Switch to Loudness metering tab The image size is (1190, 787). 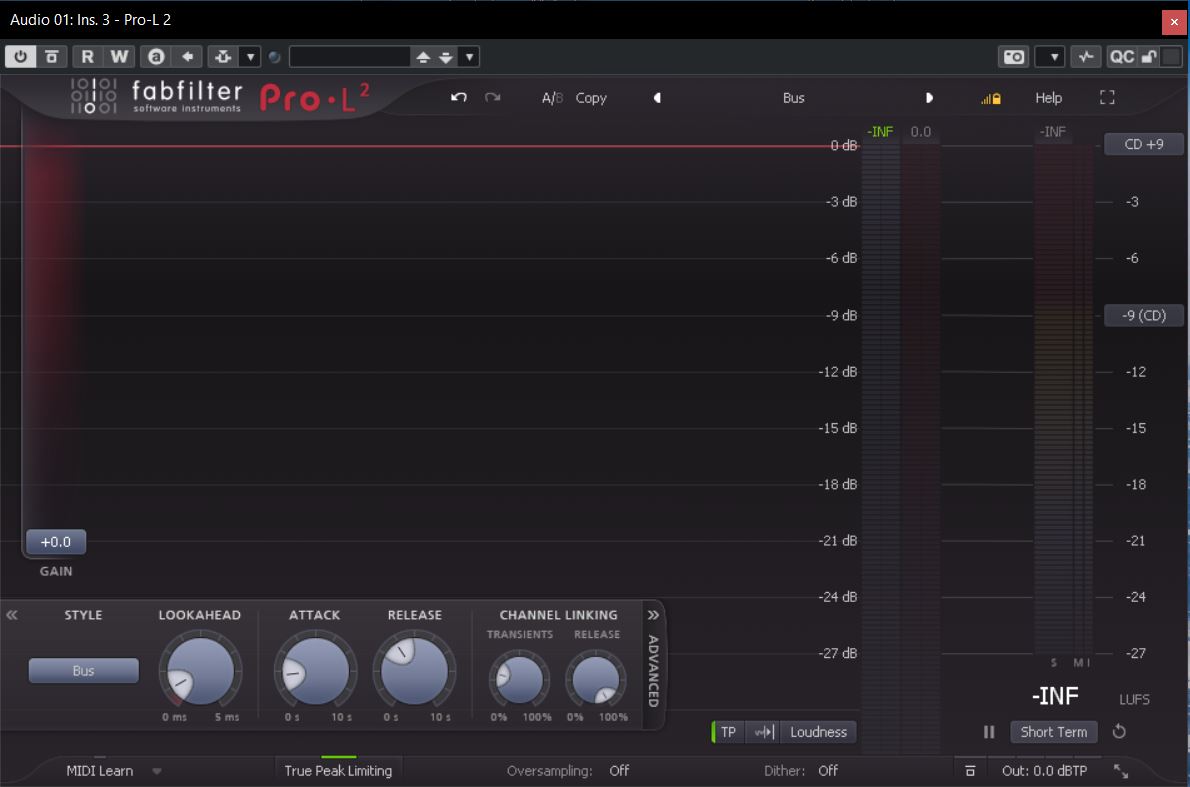click(x=818, y=732)
